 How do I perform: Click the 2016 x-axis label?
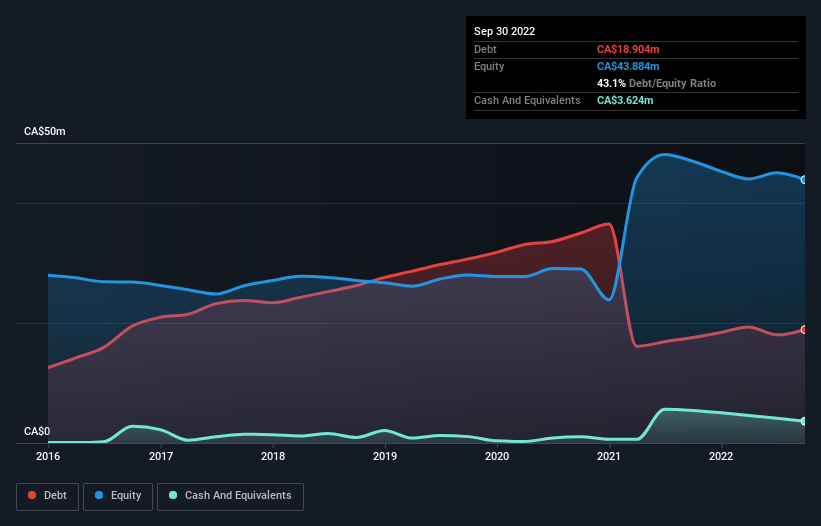coord(48,456)
